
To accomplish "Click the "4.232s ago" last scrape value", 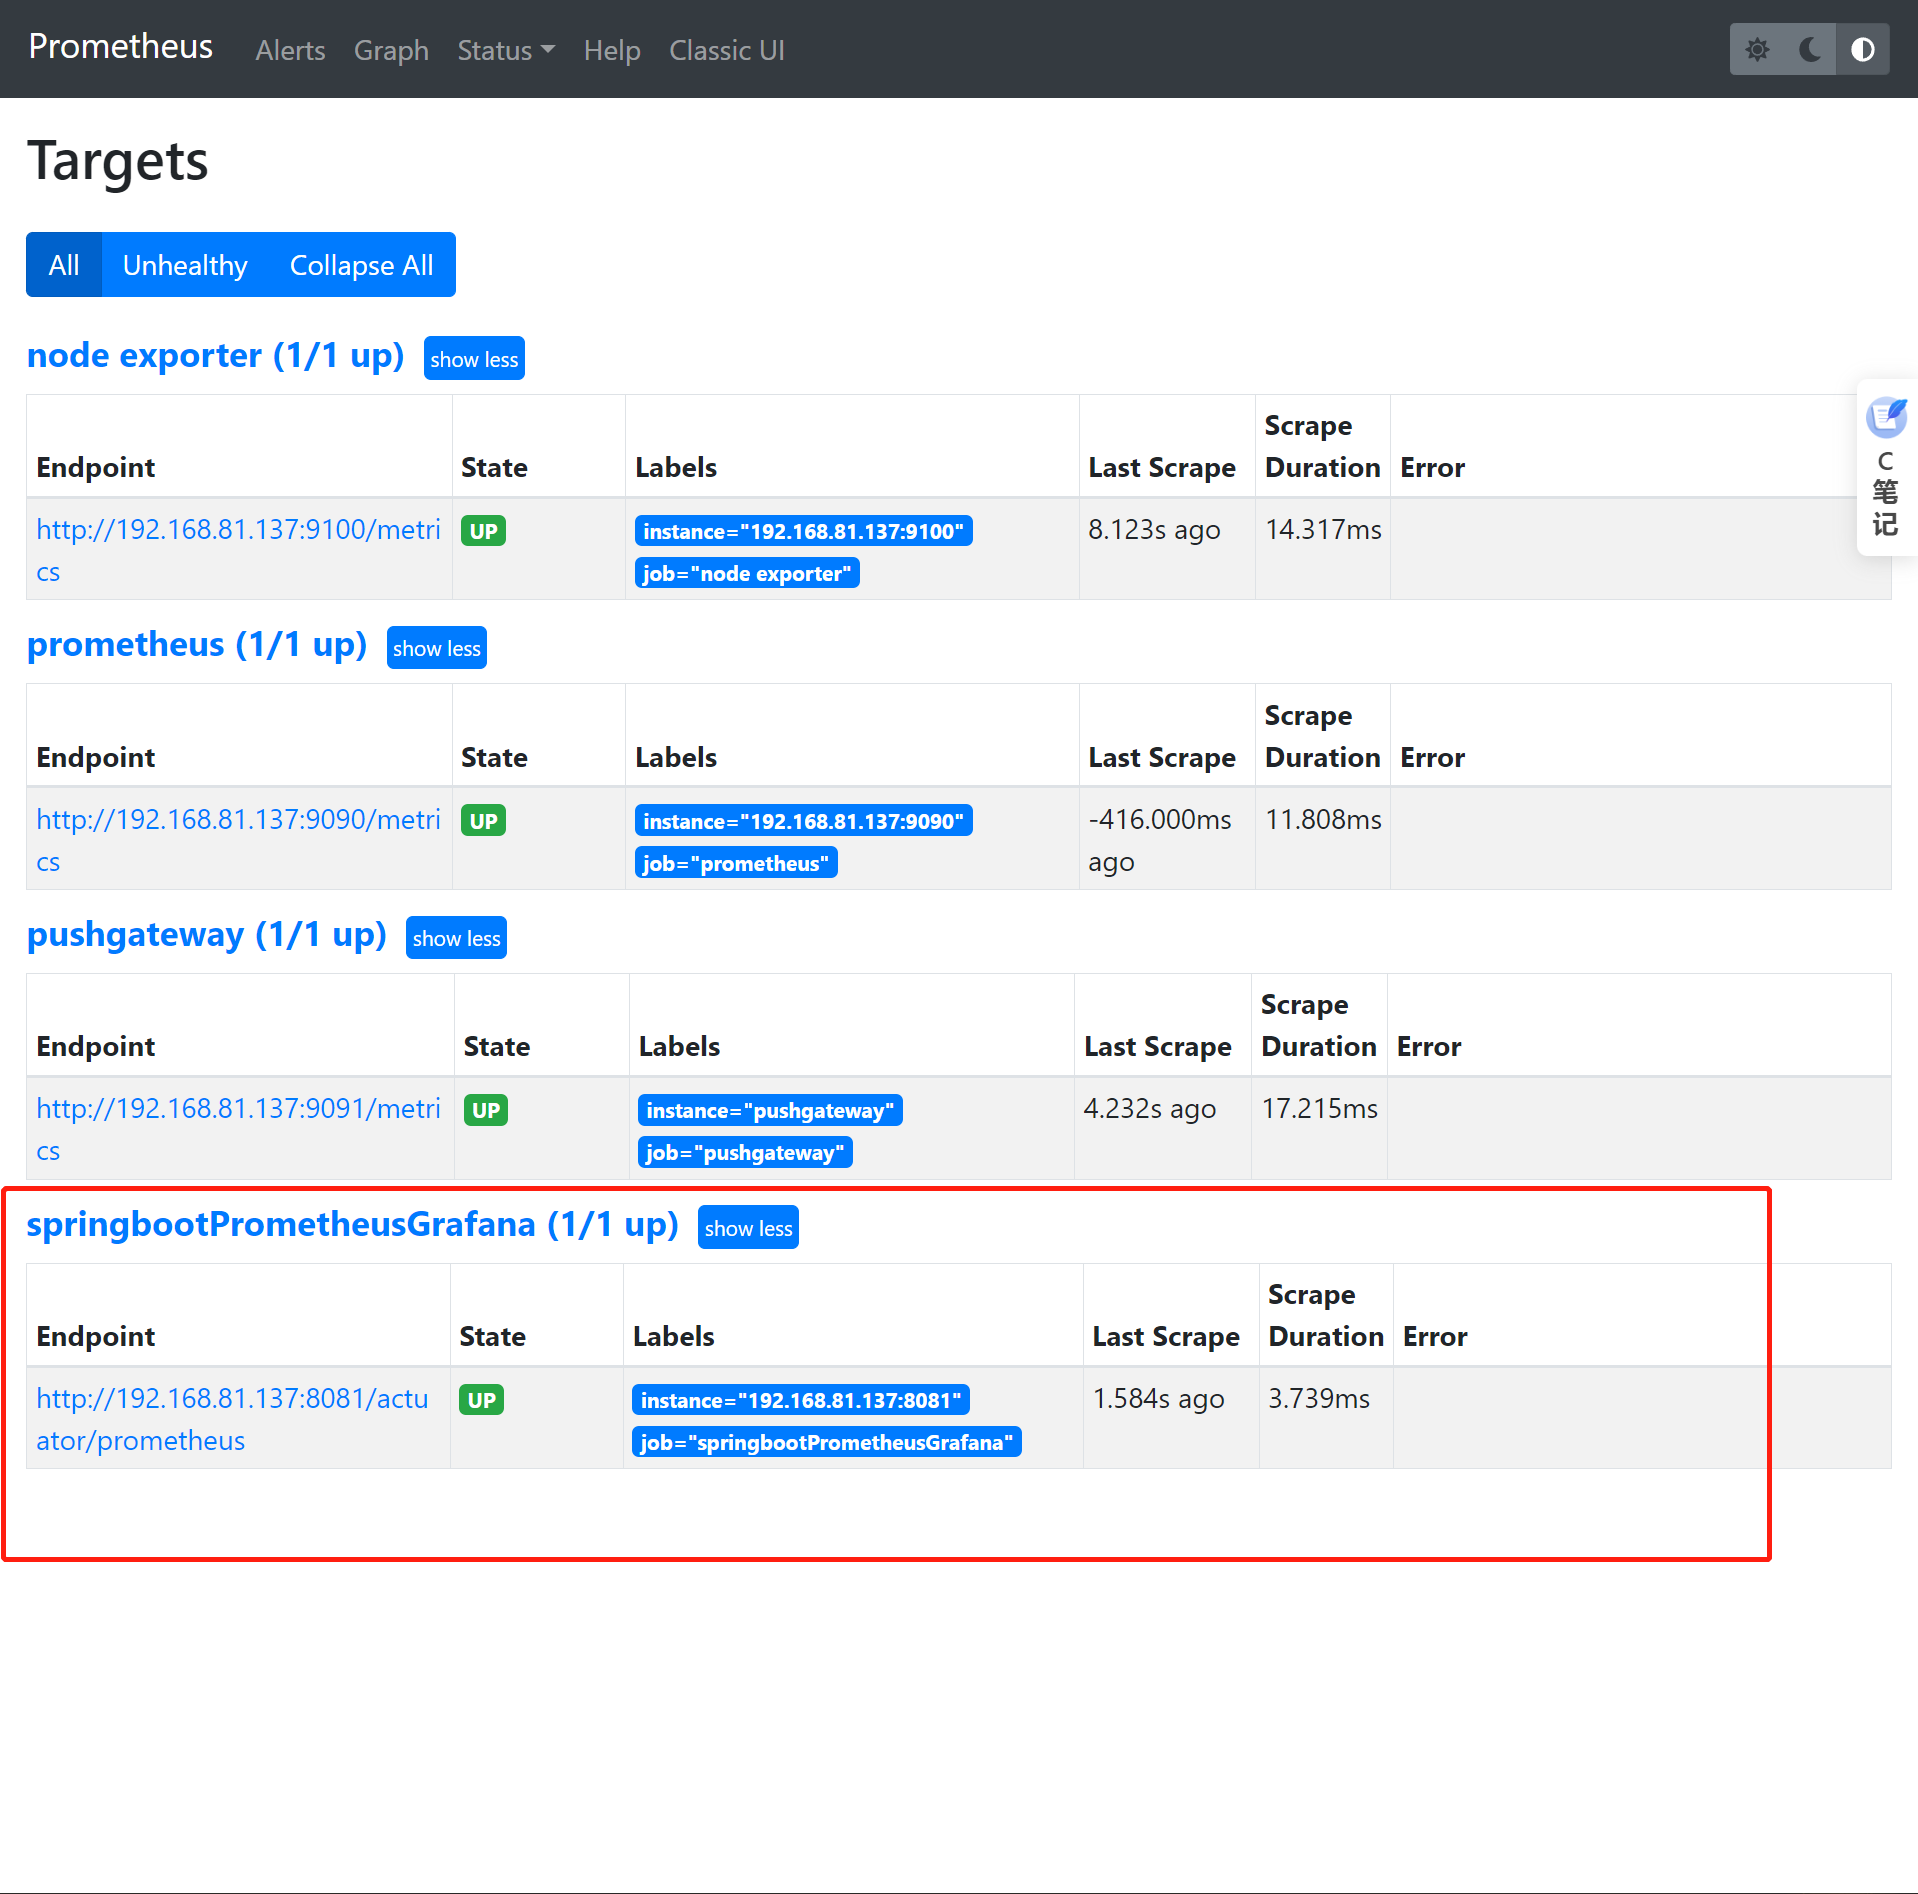I will click(1150, 1109).
